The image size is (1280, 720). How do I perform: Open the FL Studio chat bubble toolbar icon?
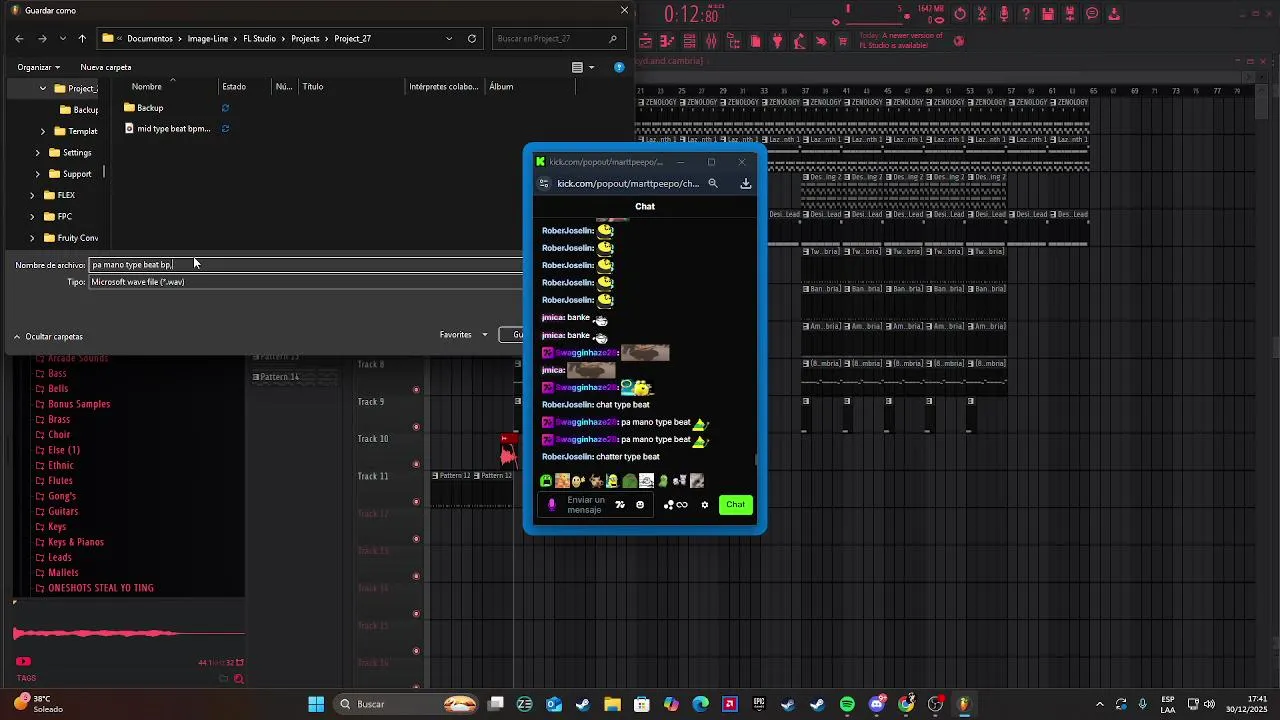coord(1092,14)
